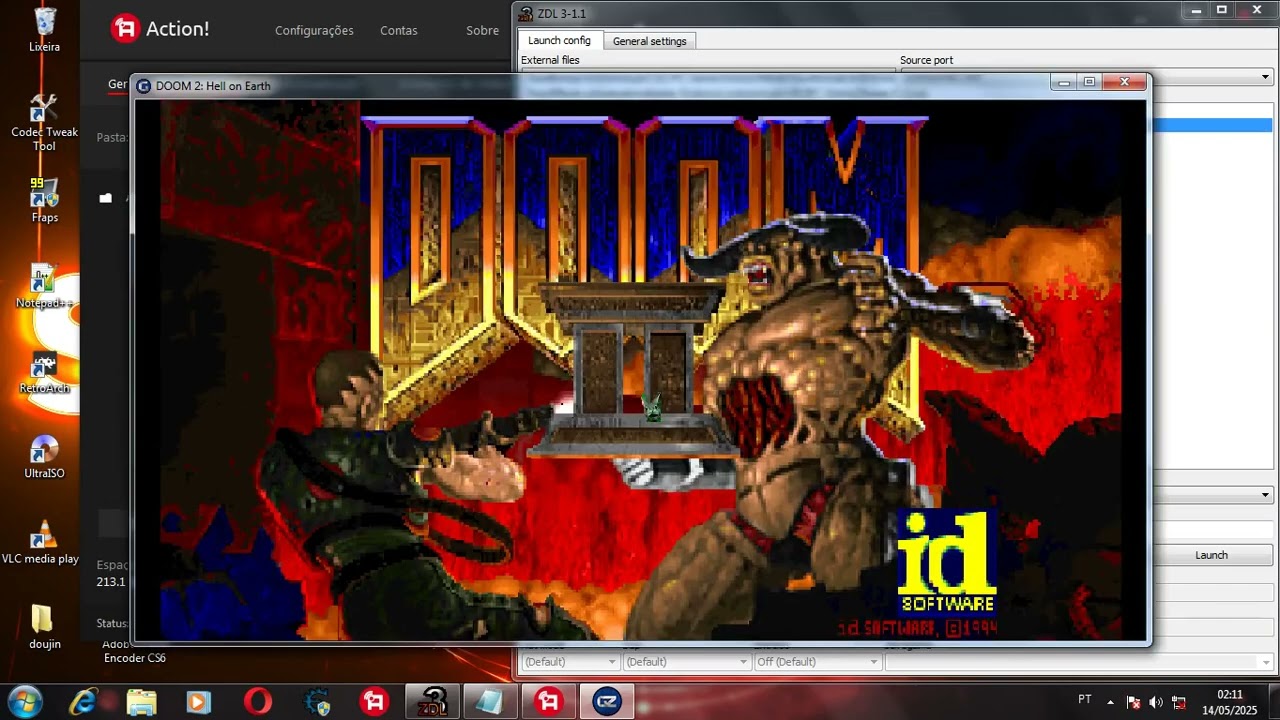Open the Off (Default) dropdown in ZDL
1280x720 pixels.
[817, 662]
